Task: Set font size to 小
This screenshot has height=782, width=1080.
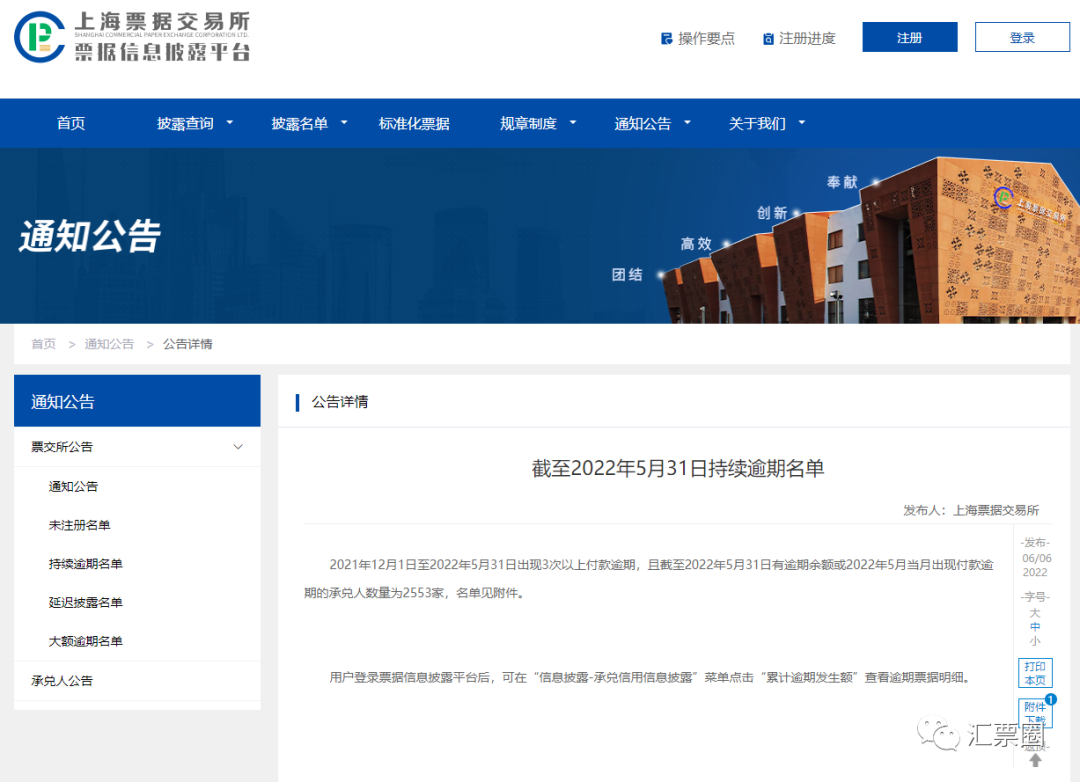Action: pyautogui.click(x=1035, y=641)
